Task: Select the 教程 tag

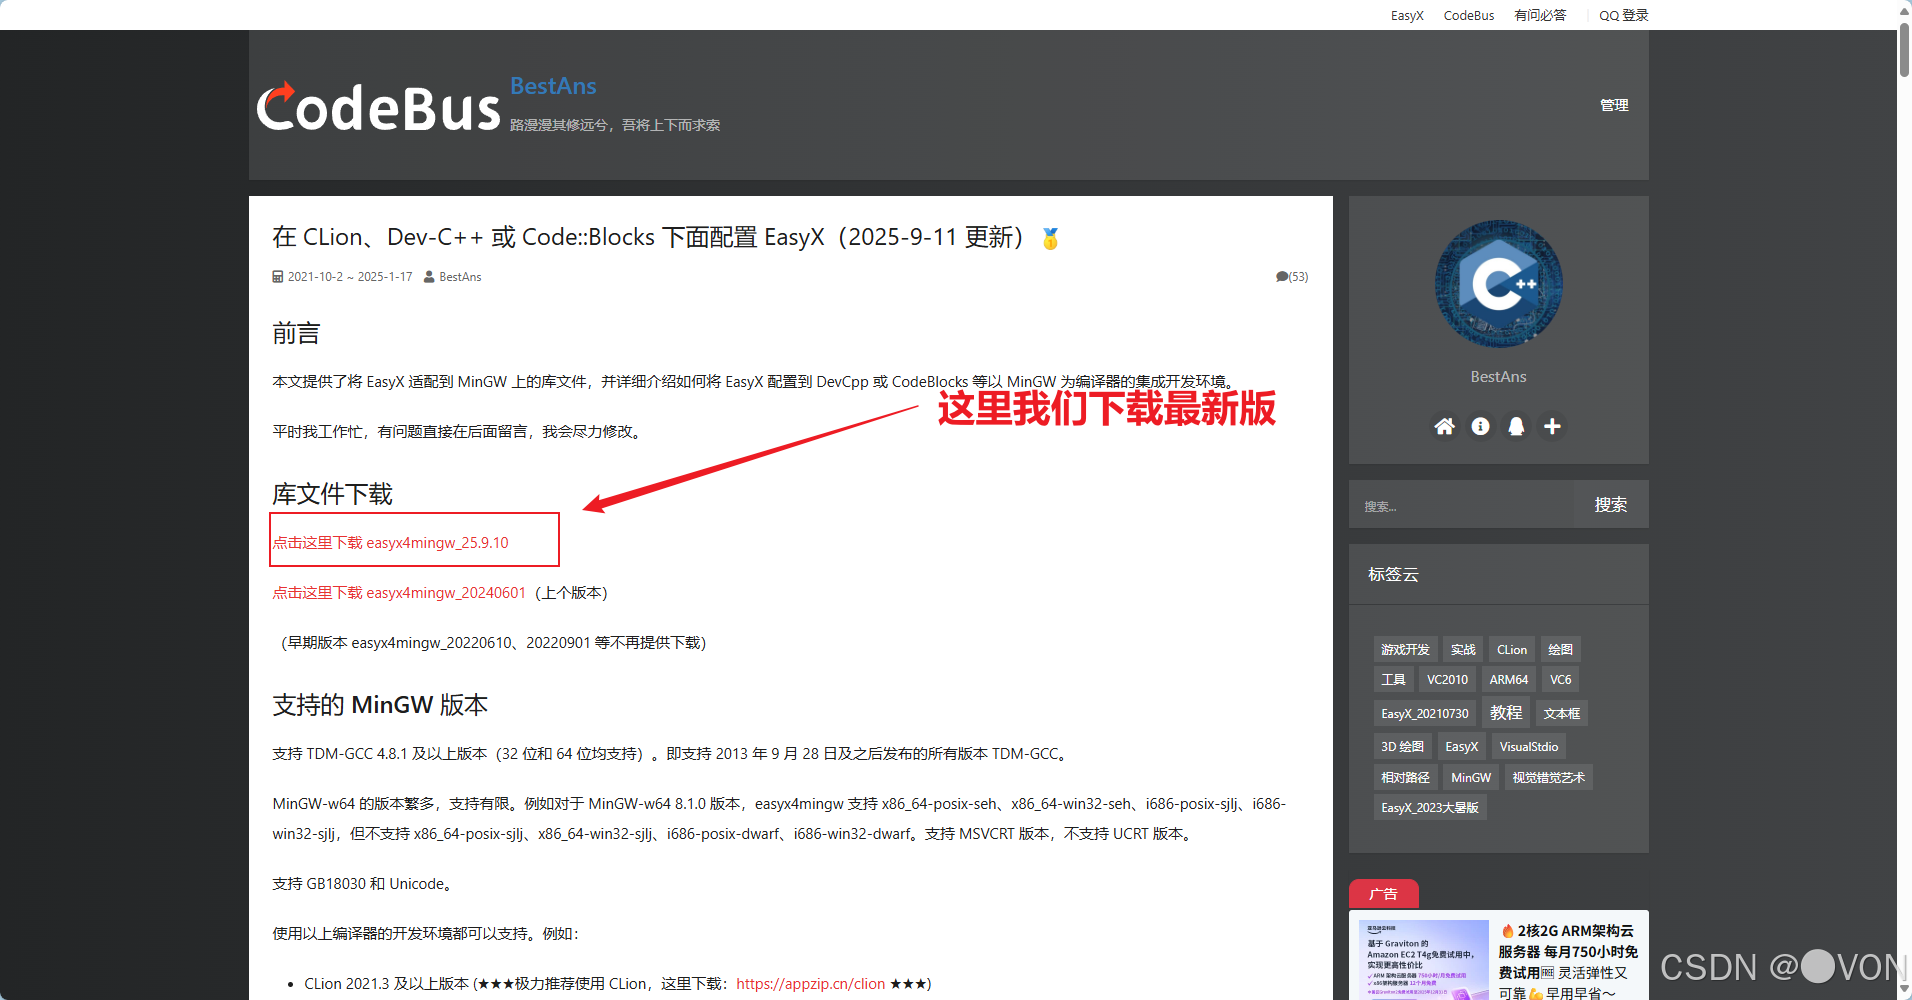Action: [1506, 713]
